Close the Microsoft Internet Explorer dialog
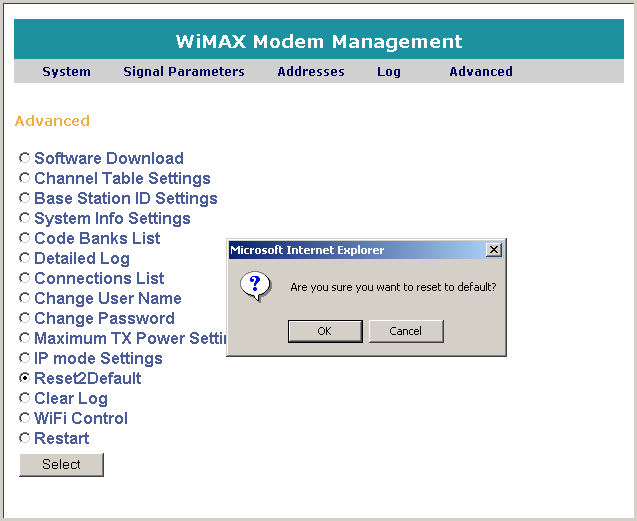 [x=493, y=250]
